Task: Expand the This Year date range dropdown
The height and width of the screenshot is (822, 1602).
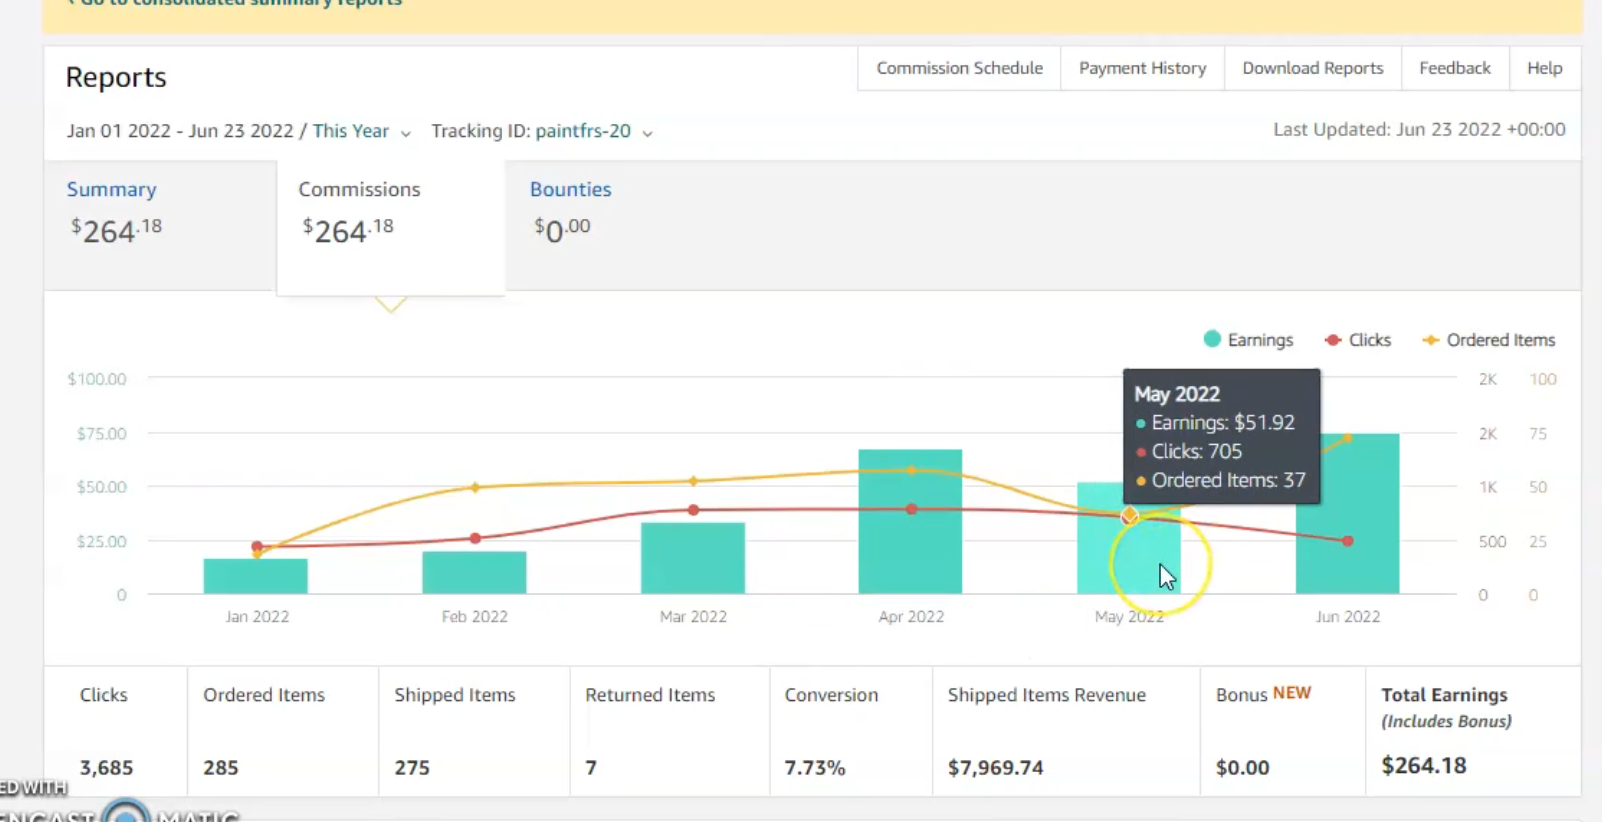Action: [x=361, y=131]
